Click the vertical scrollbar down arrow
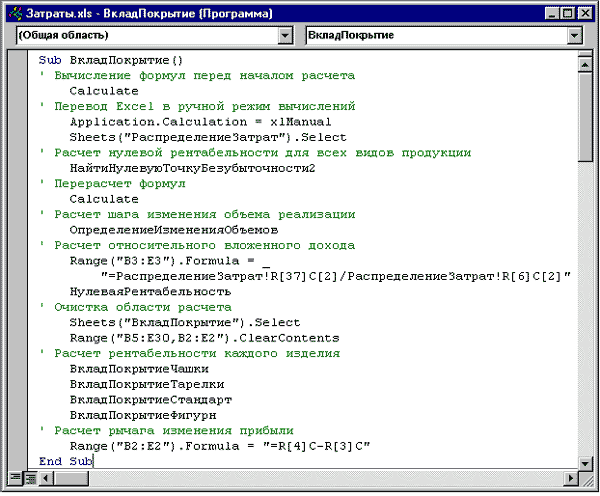The image size is (600, 496). 585,463
